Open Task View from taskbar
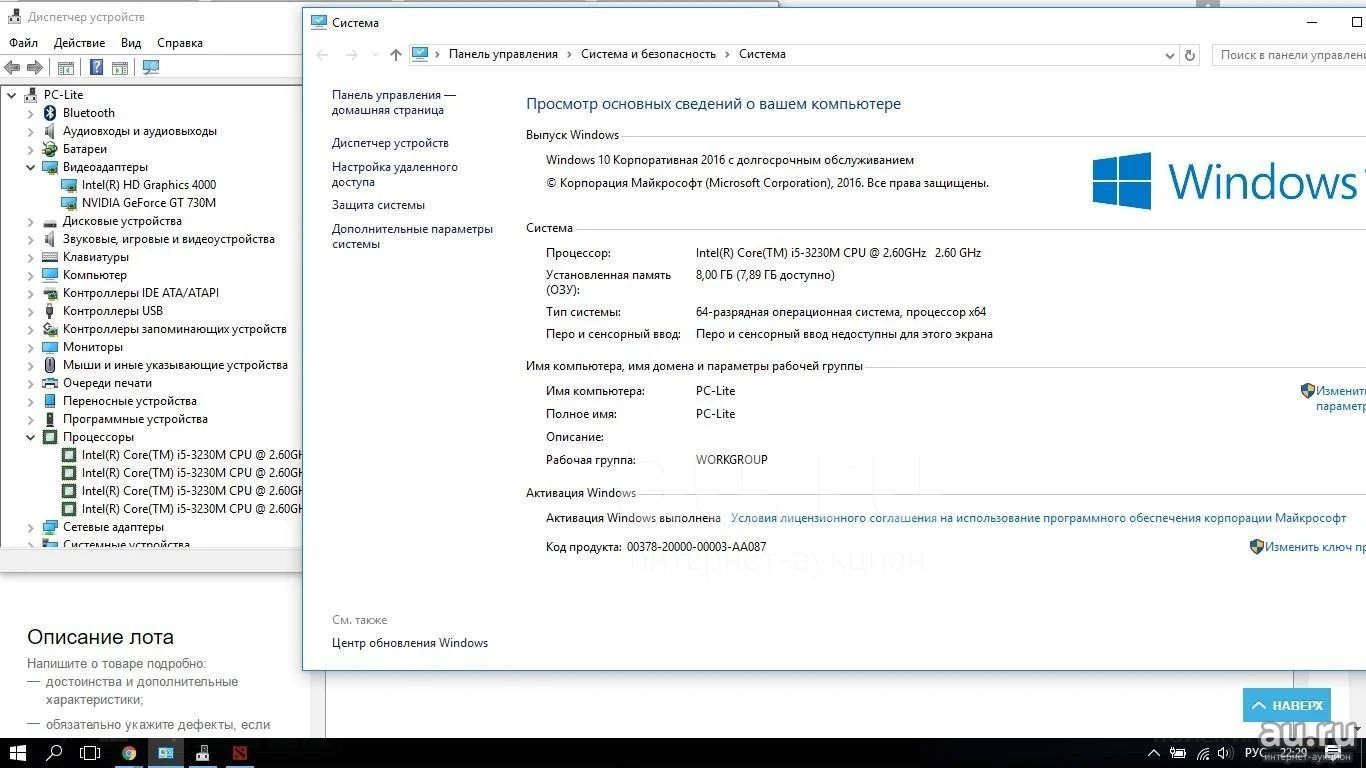1366x768 pixels. [90, 753]
